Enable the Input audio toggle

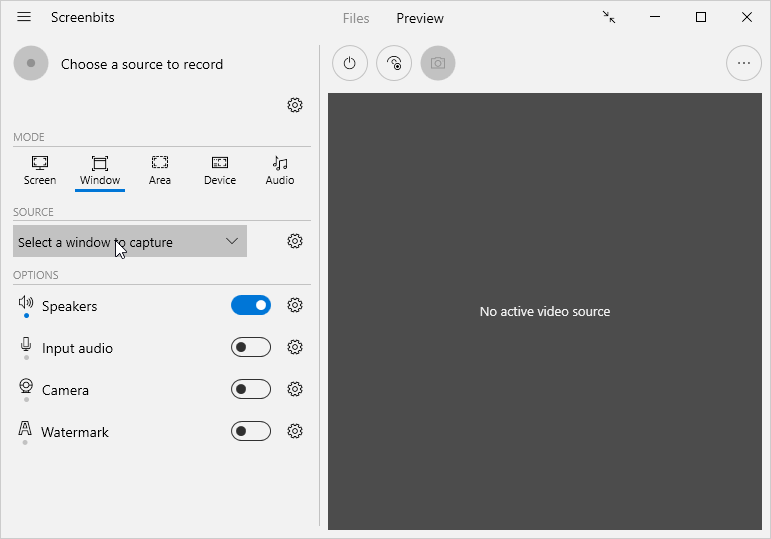click(x=251, y=347)
